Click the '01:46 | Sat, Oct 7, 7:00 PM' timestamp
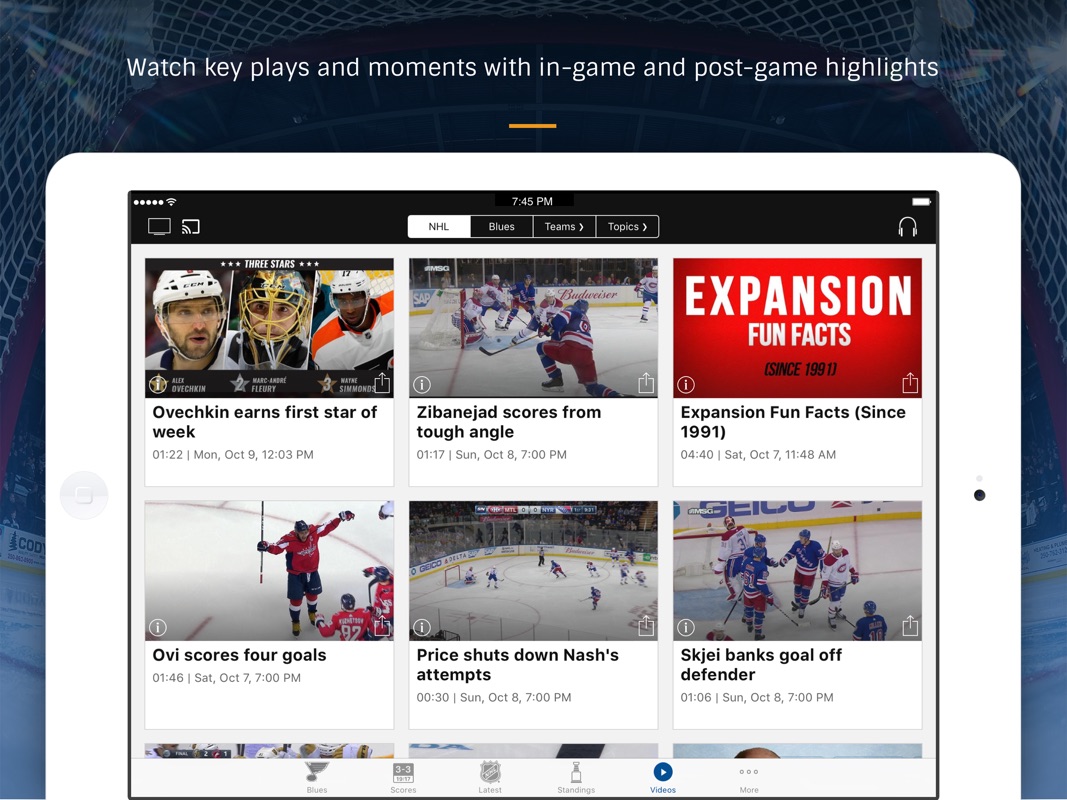The width and height of the screenshot is (1067, 800). (227, 678)
